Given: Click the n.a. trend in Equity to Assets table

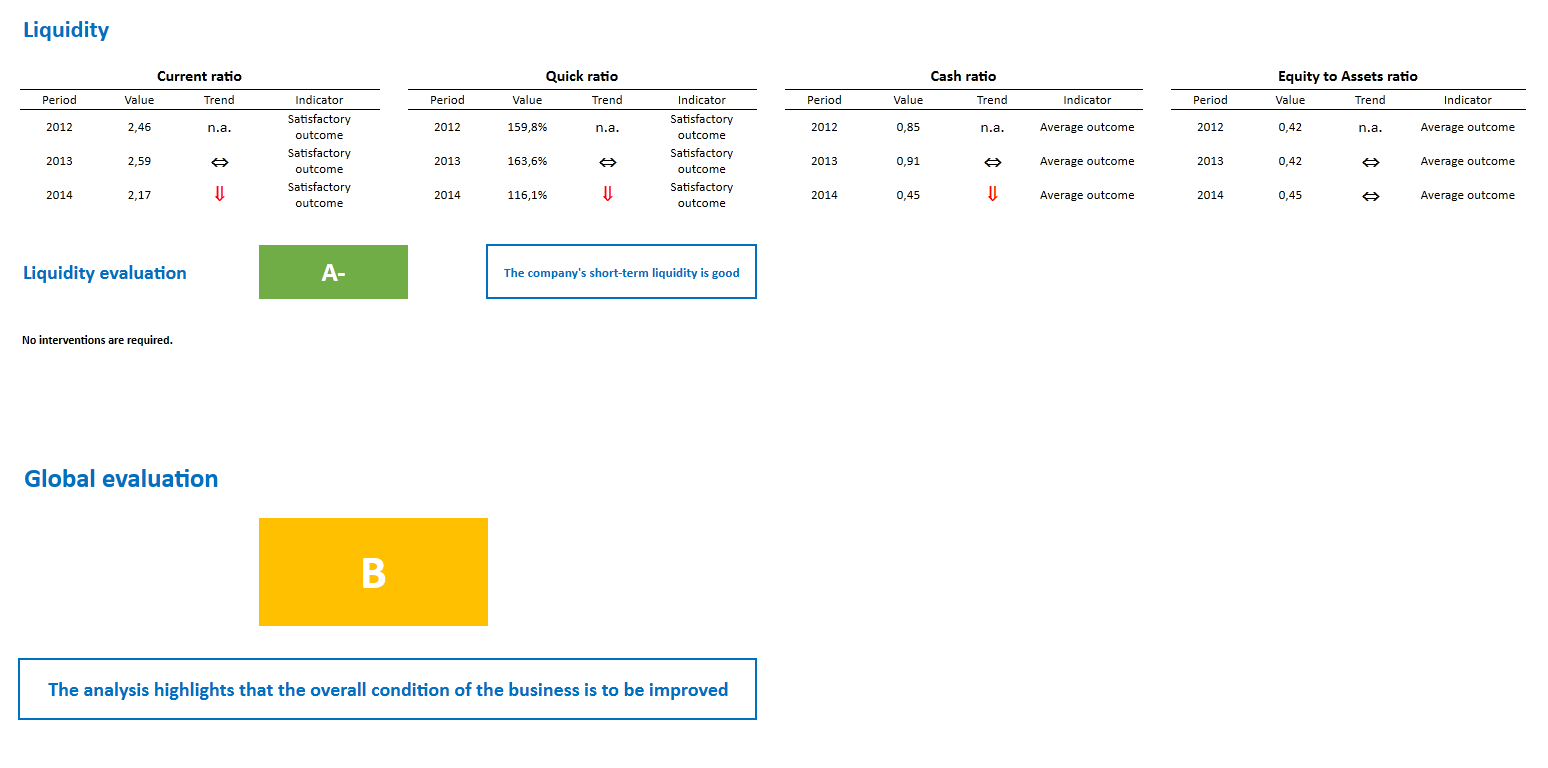Looking at the screenshot, I should pyautogui.click(x=1370, y=128).
